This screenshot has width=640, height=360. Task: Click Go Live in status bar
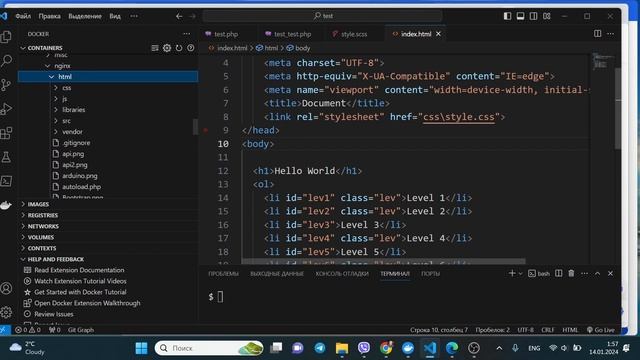pos(600,330)
